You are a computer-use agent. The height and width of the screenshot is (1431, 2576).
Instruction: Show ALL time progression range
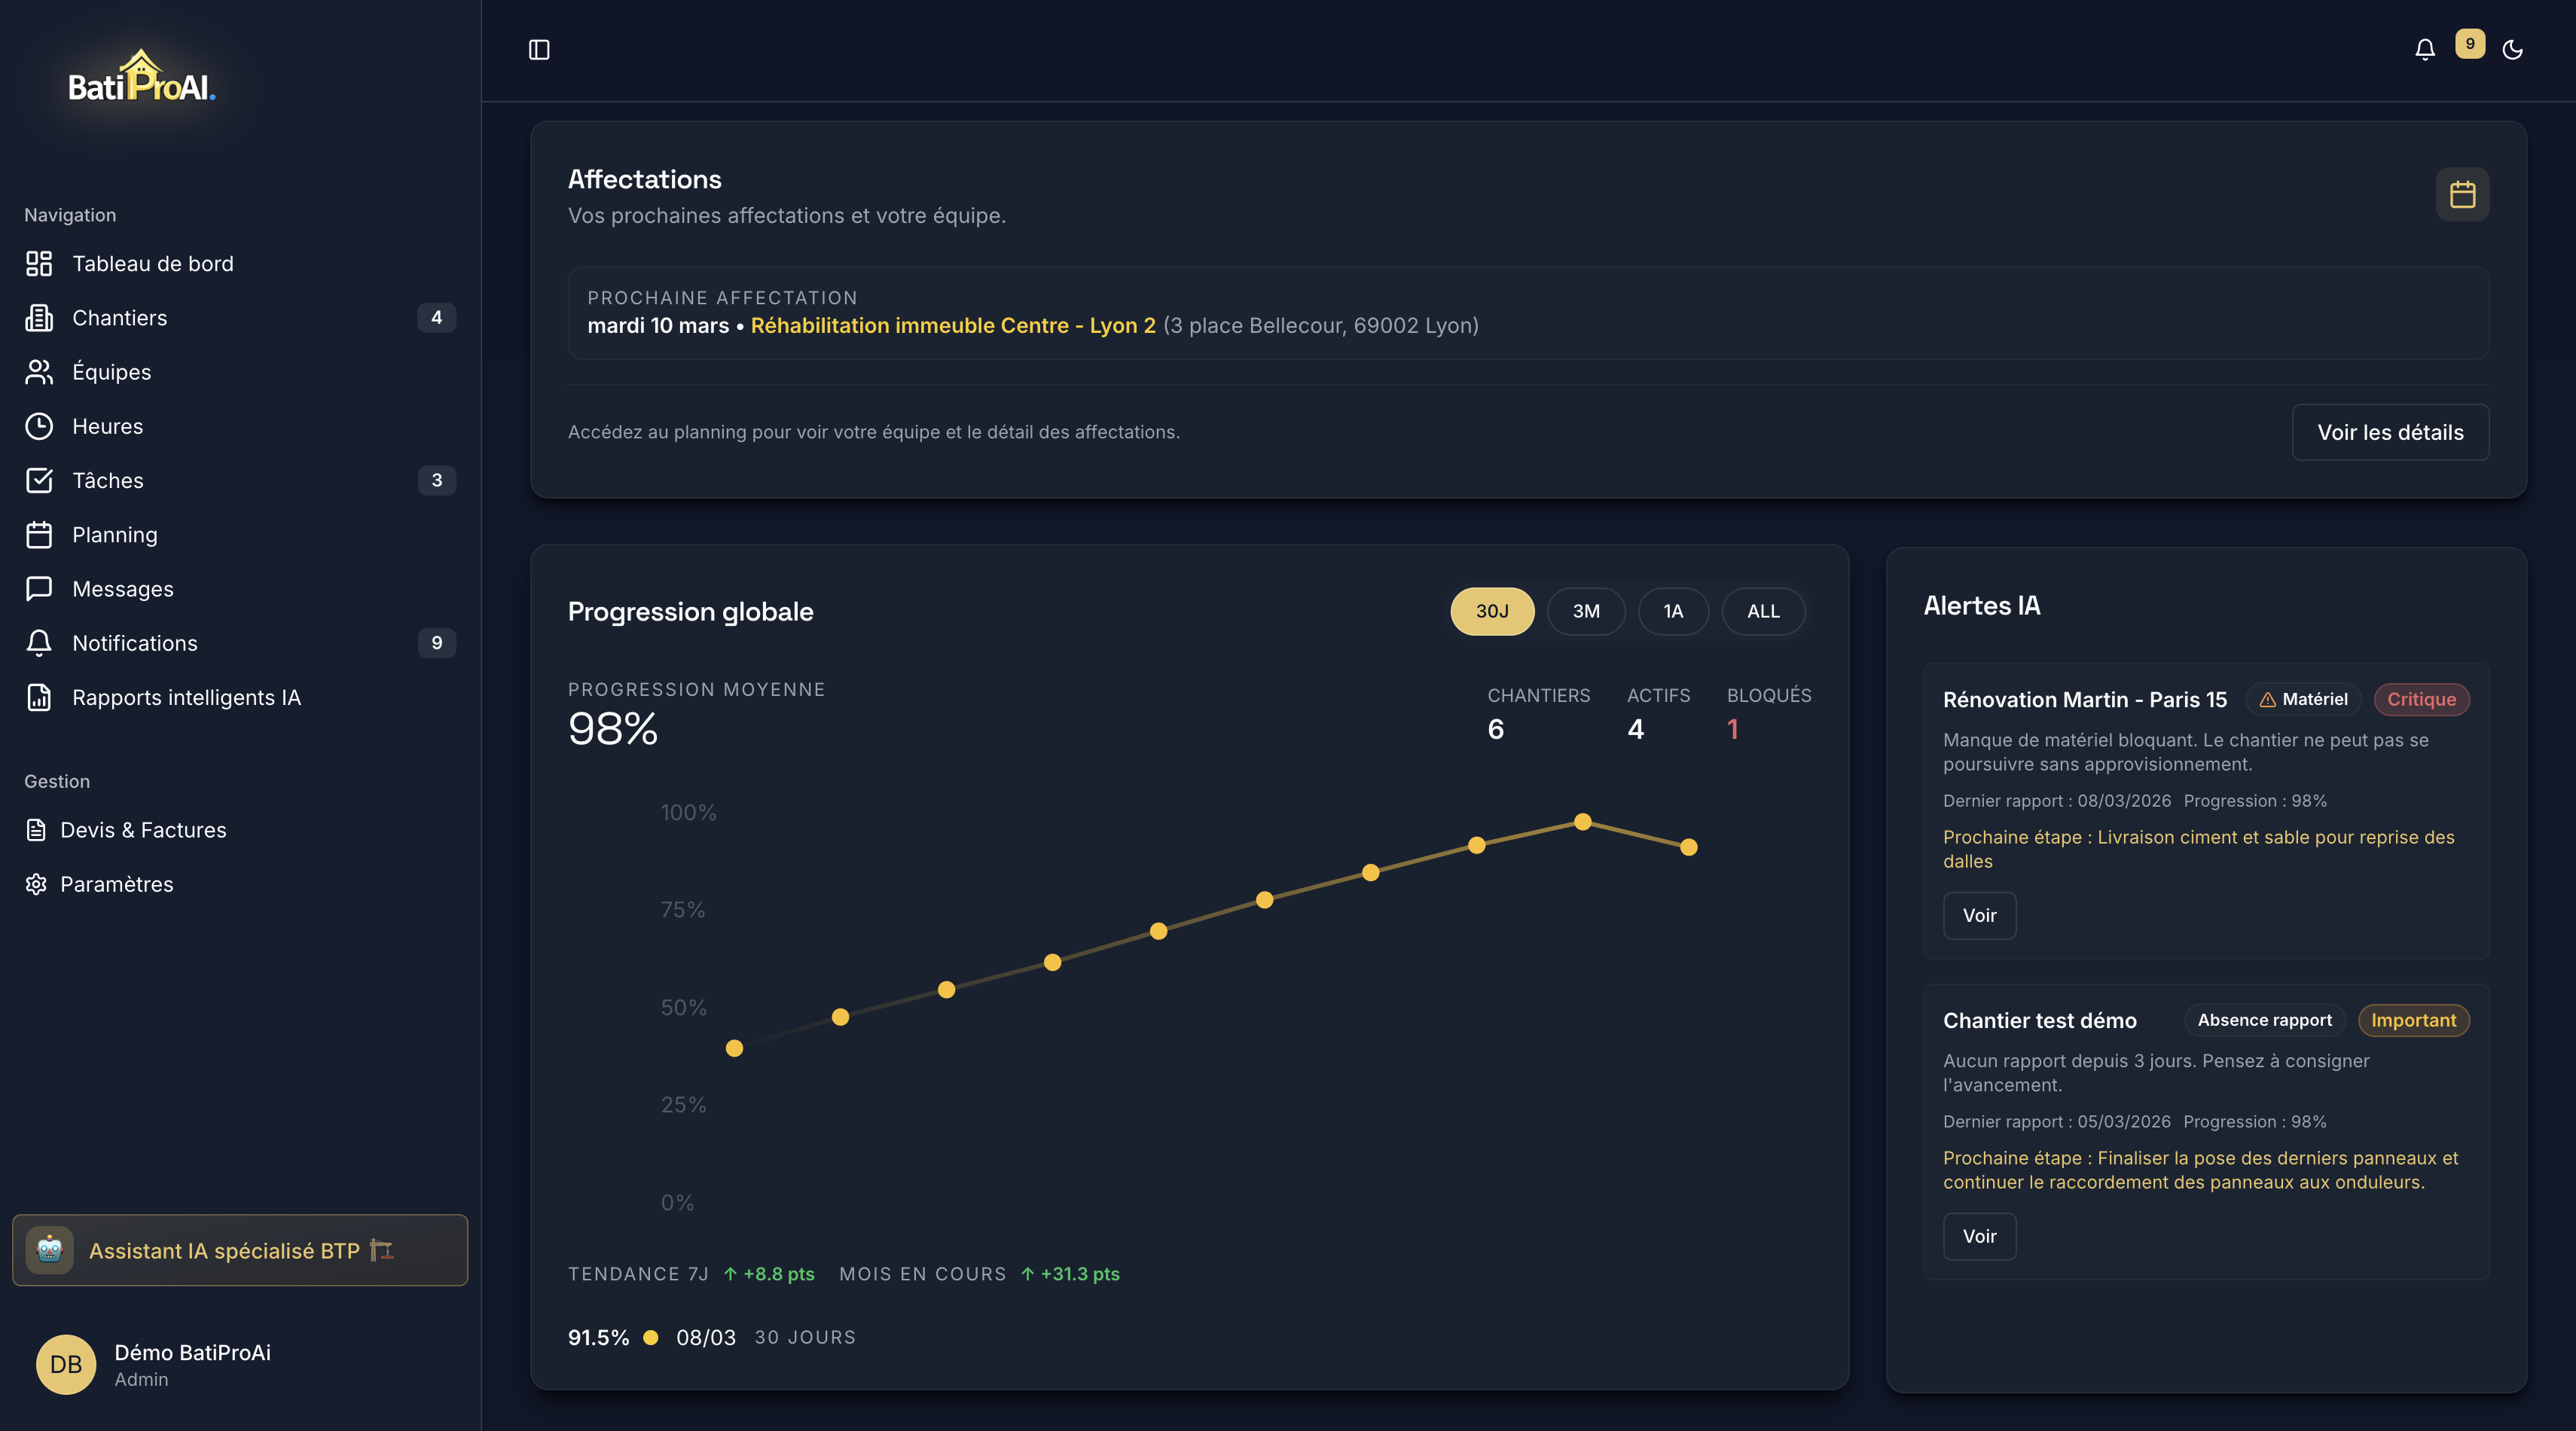point(1762,611)
